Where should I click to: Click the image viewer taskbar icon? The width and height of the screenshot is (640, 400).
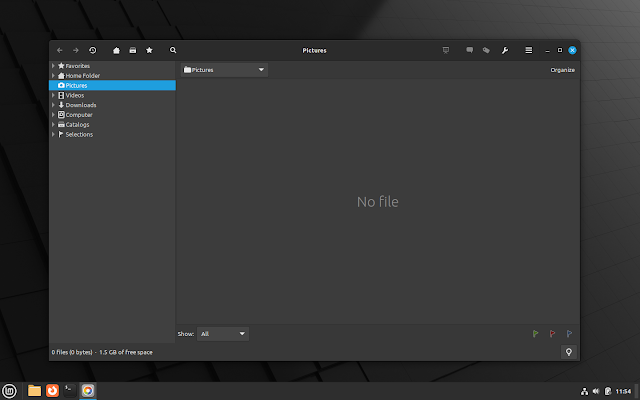pyautogui.click(x=87, y=391)
